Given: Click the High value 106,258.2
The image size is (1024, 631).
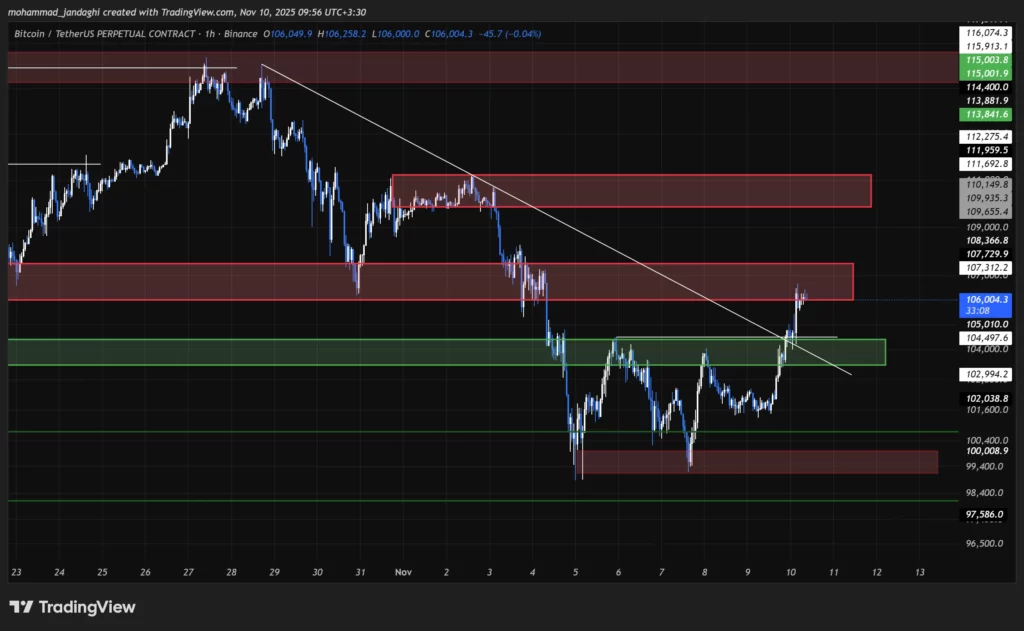Looking at the screenshot, I should click(348, 33).
